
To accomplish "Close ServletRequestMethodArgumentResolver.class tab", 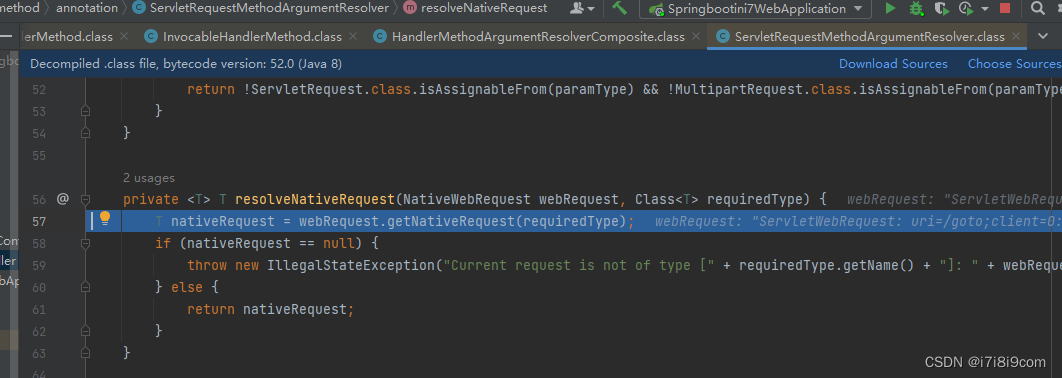I will [1016, 37].
